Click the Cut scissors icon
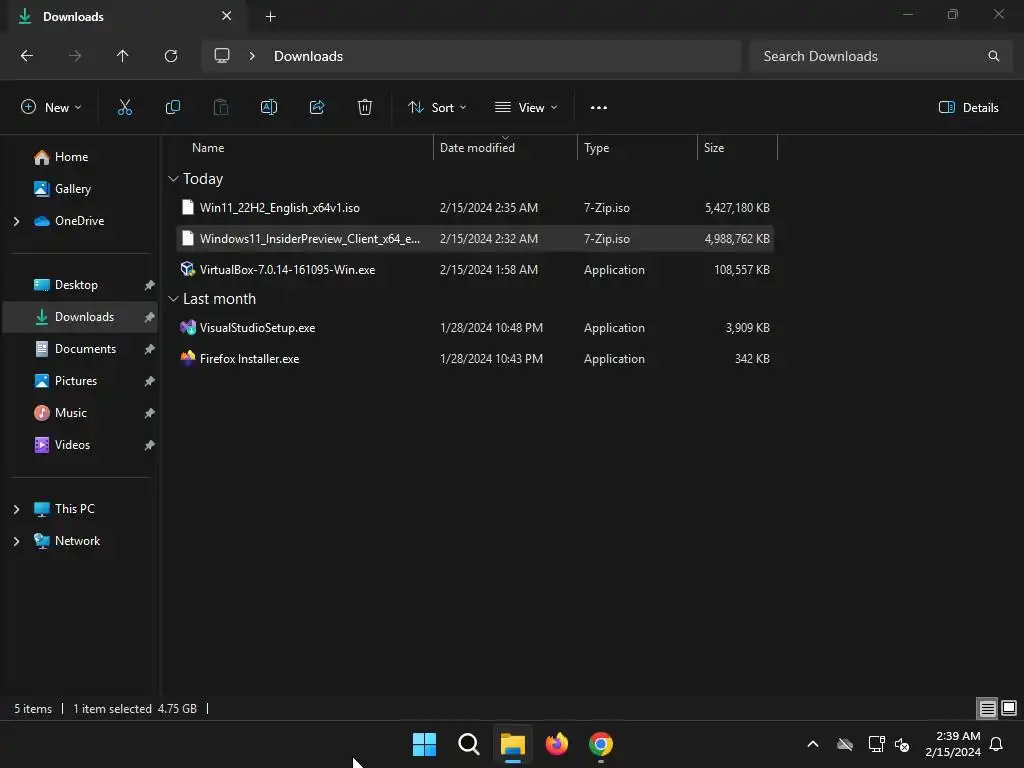The image size is (1024, 768). [125, 108]
